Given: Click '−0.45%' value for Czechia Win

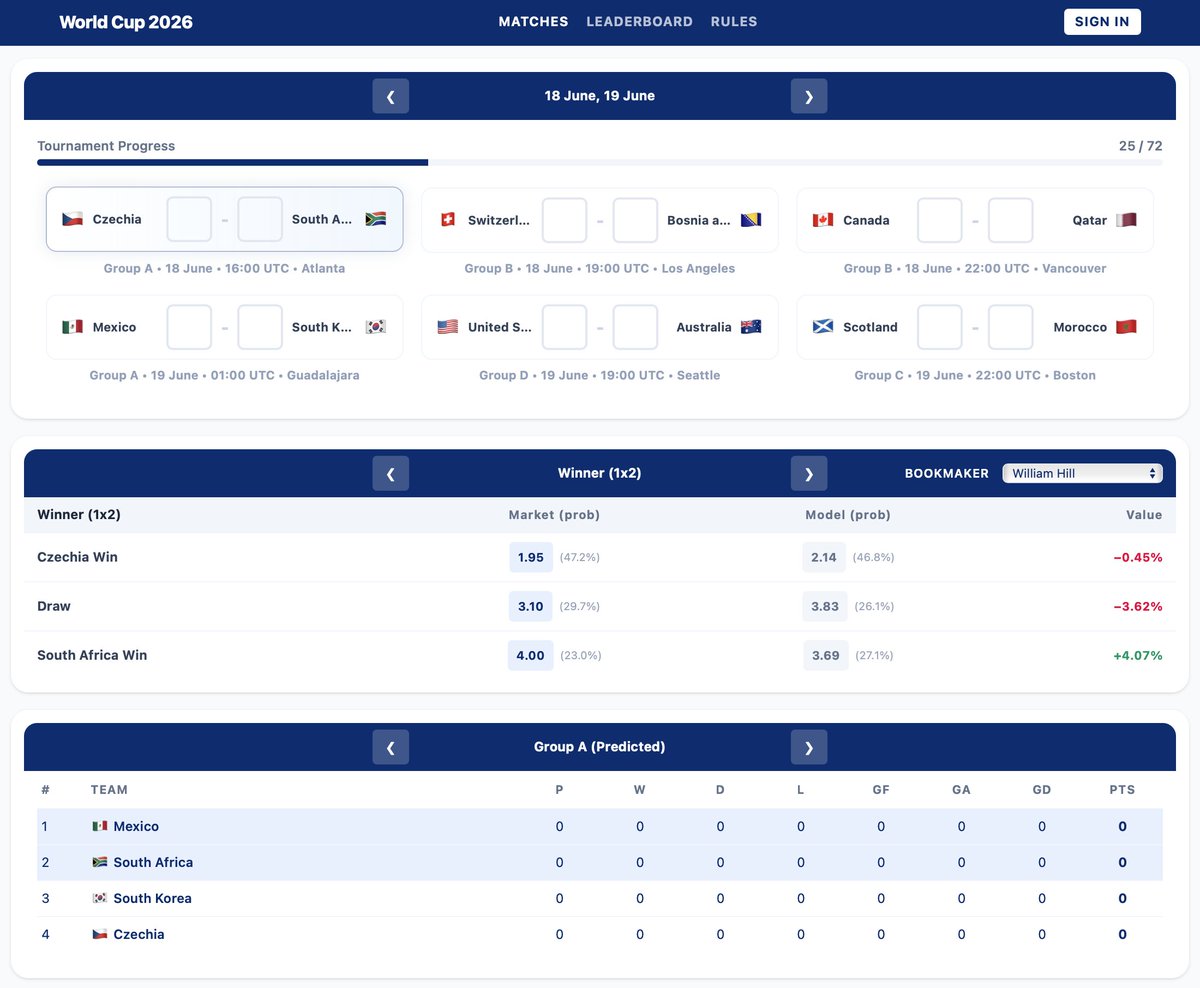Looking at the screenshot, I should pyautogui.click(x=1137, y=557).
